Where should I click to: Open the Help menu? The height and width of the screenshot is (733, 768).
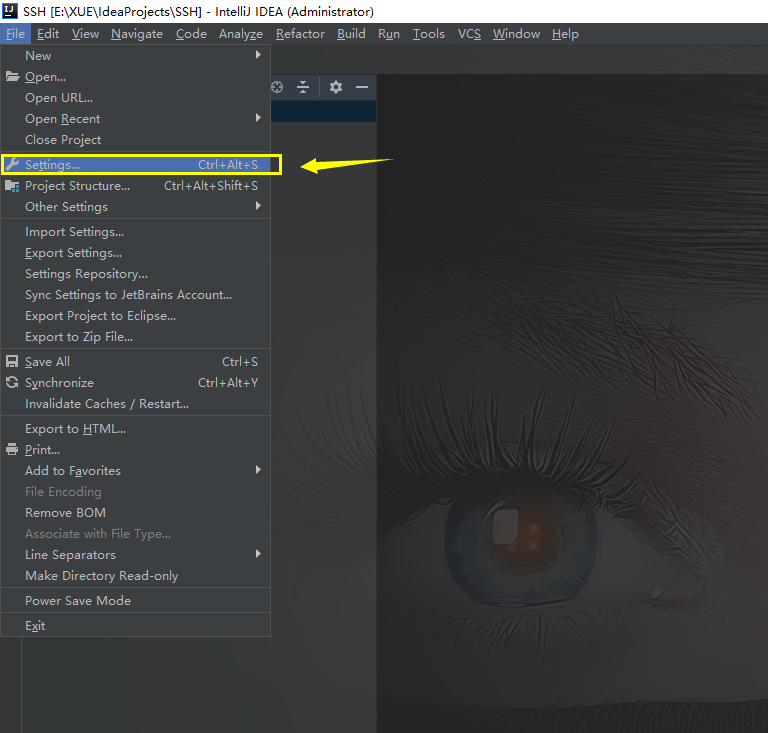click(x=565, y=34)
